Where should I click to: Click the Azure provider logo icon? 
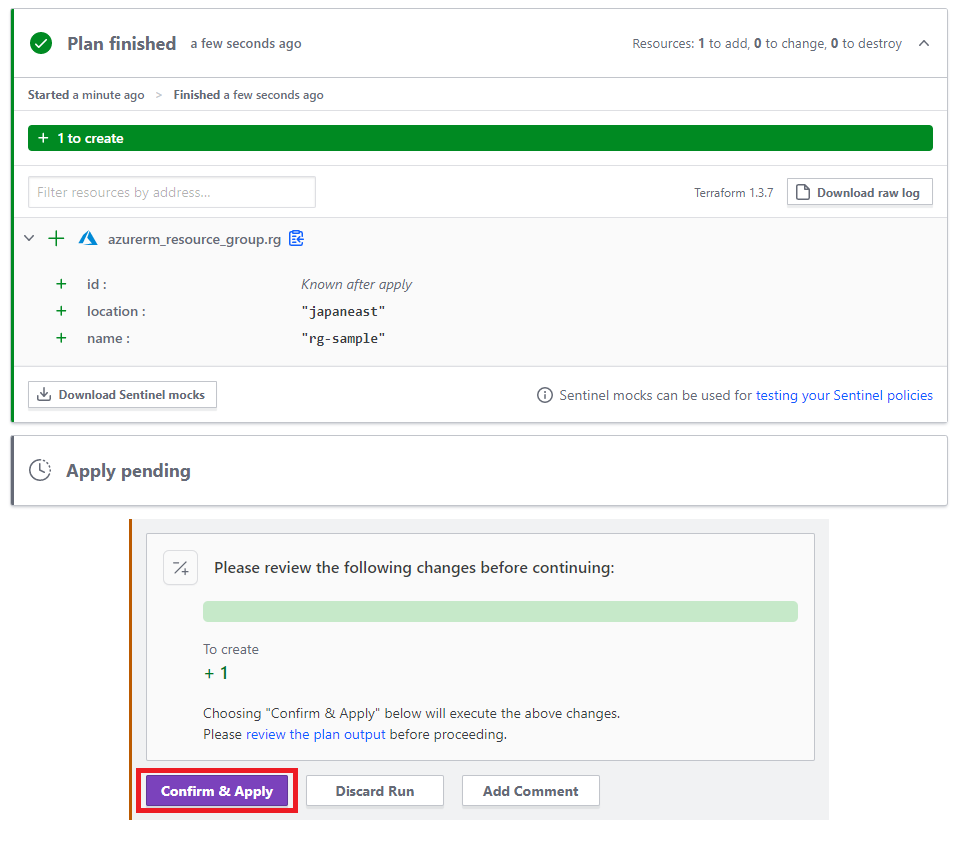pyautogui.click(x=88, y=238)
